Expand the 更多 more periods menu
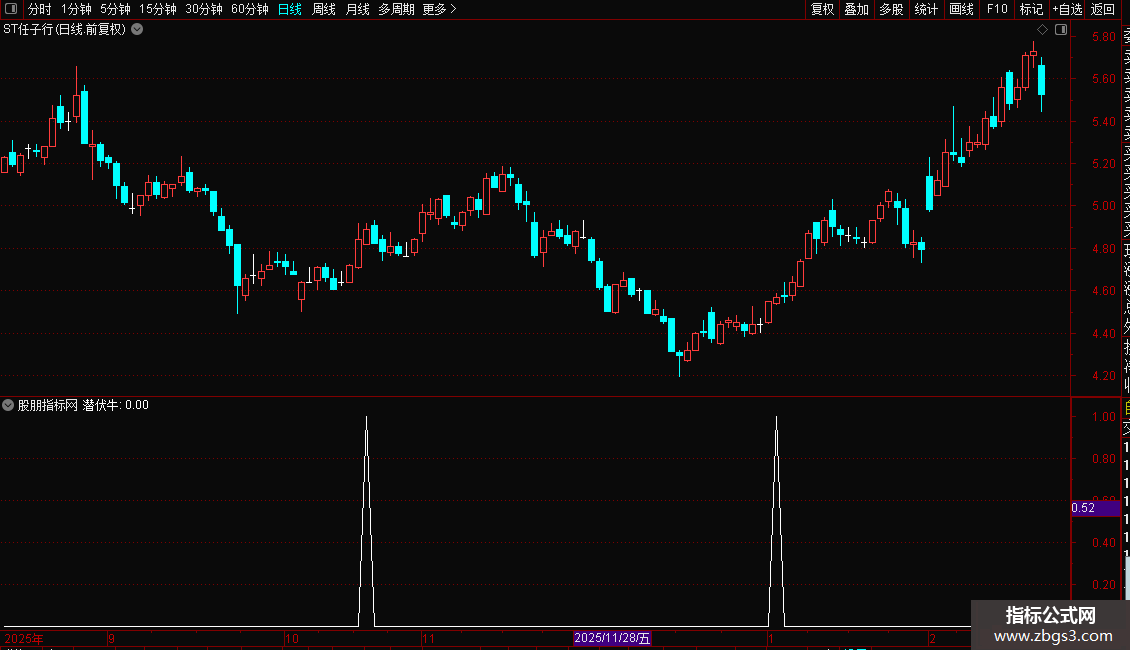The image size is (1130, 650). [x=440, y=9]
